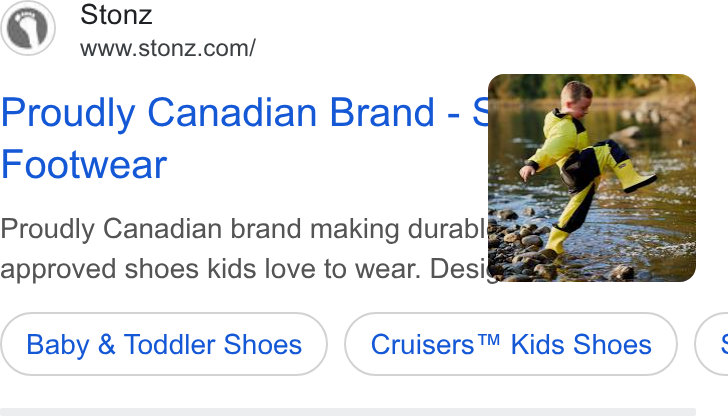The height and width of the screenshot is (416, 728).
Task: Click the grey divider bar below the chips
Action: [x=348, y=412]
